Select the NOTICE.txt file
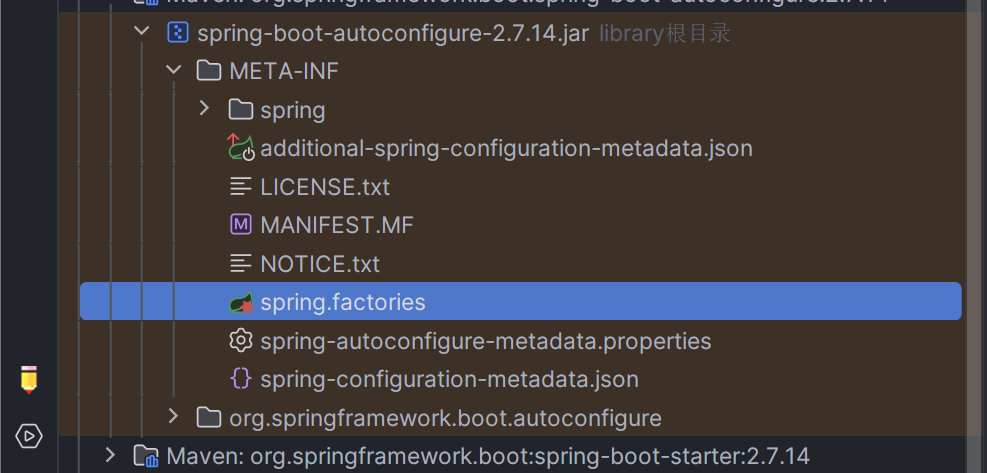Viewport: 987px width, 473px height. pos(320,264)
